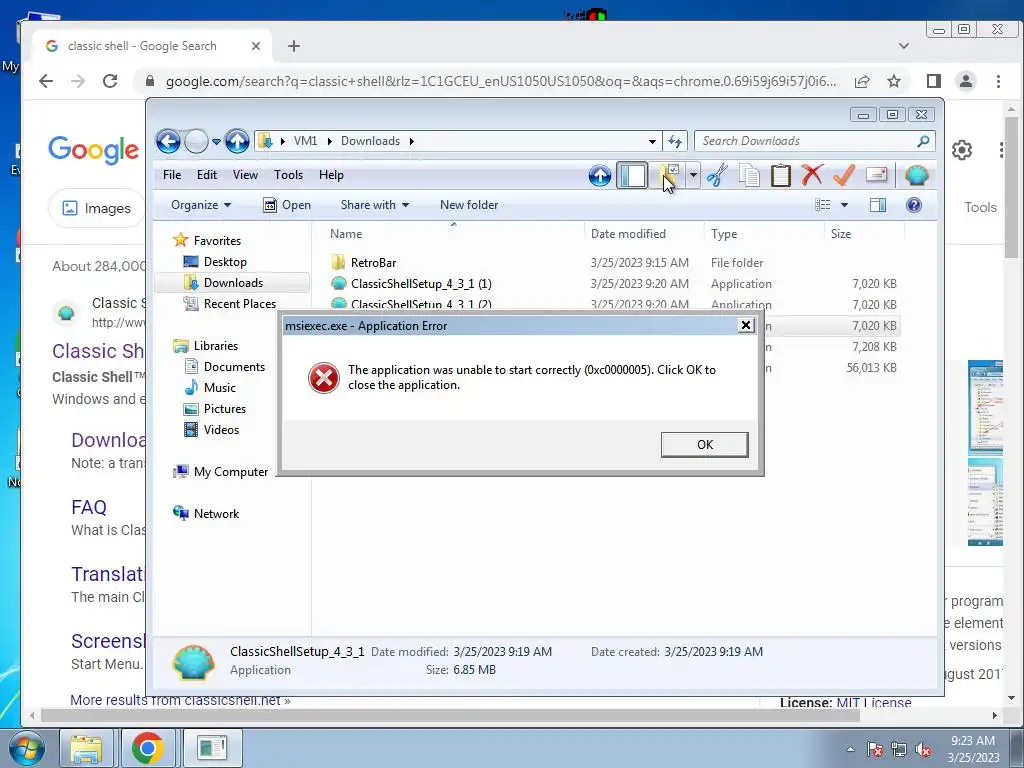This screenshot has height=768, width=1024.
Task: Click the network tray icon
Action: (x=899, y=749)
